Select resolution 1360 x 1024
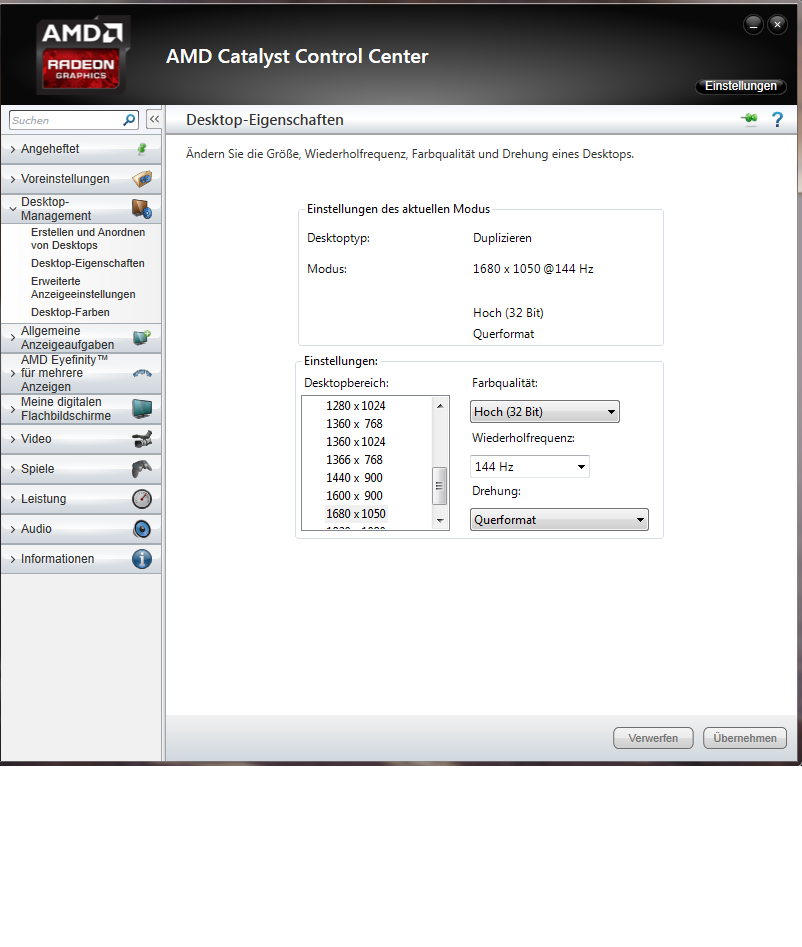Viewport: 802px width, 947px height. tap(356, 442)
